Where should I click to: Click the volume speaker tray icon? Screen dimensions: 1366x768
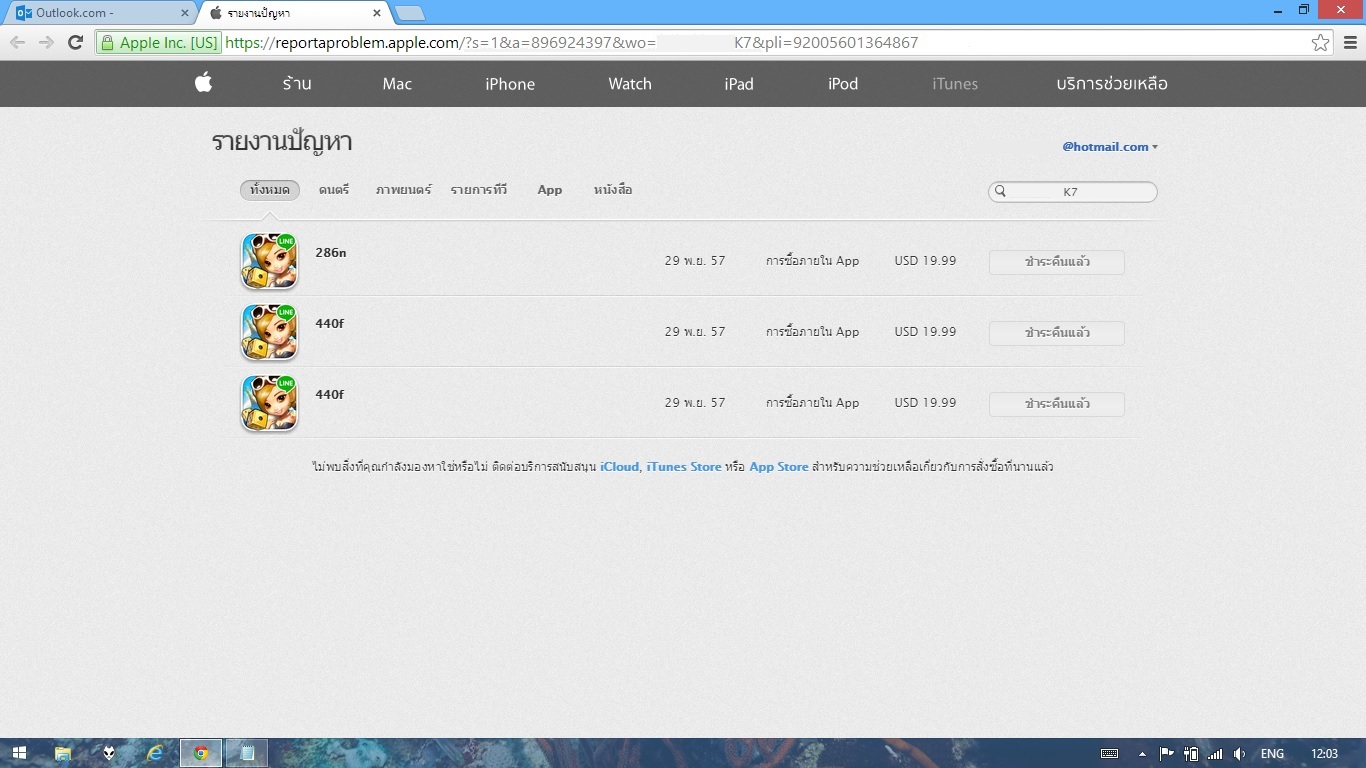pyautogui.click(x=1240, y=754)
